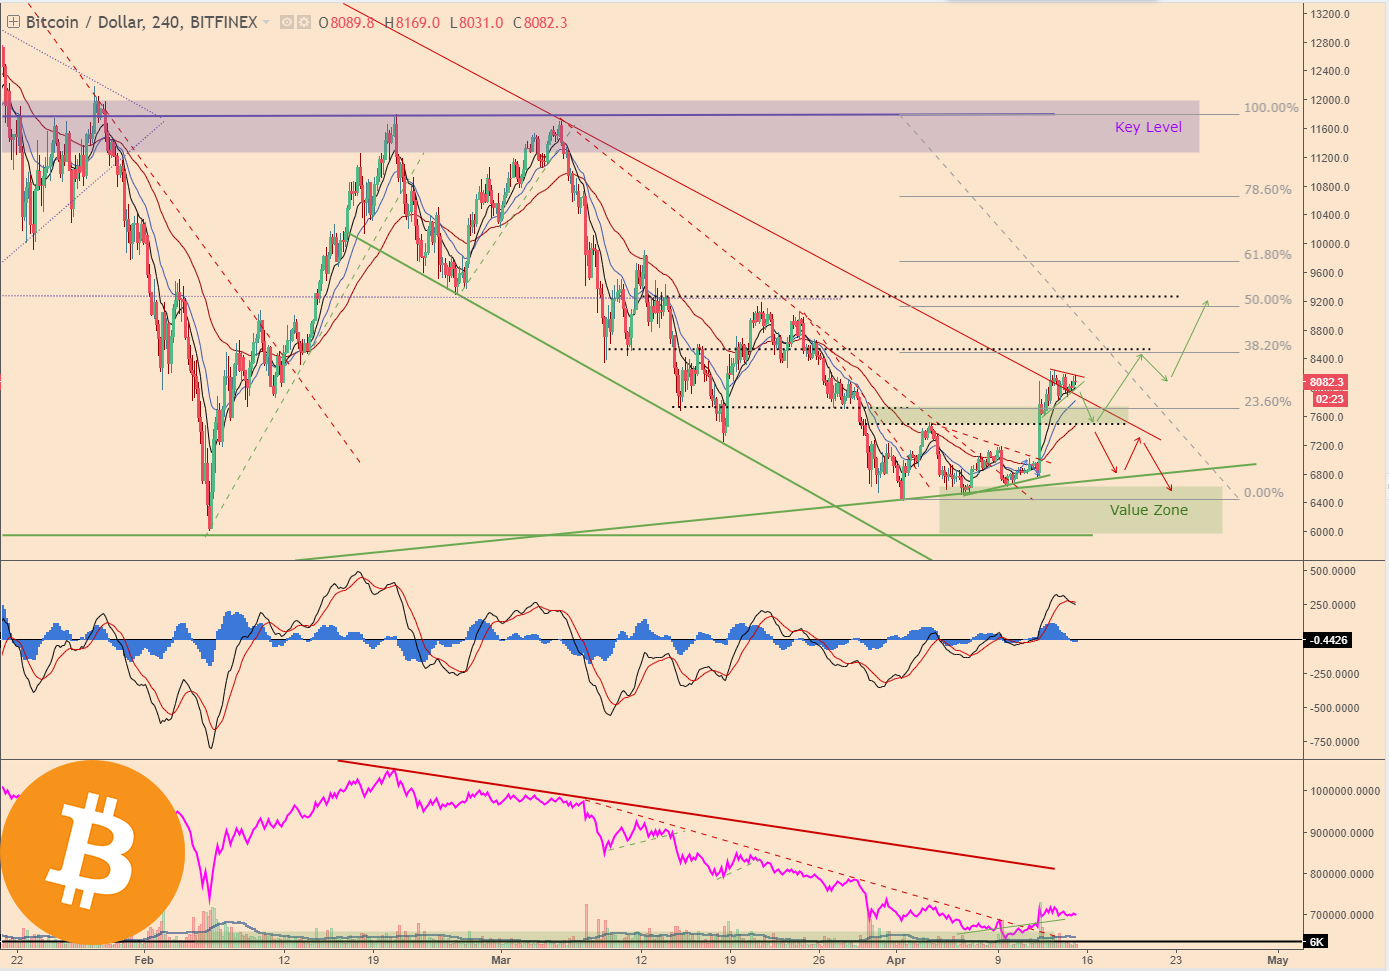Screen dimensions: 1389x971
Task: Click the 6K volume value label
Action: coord(1317,942)
